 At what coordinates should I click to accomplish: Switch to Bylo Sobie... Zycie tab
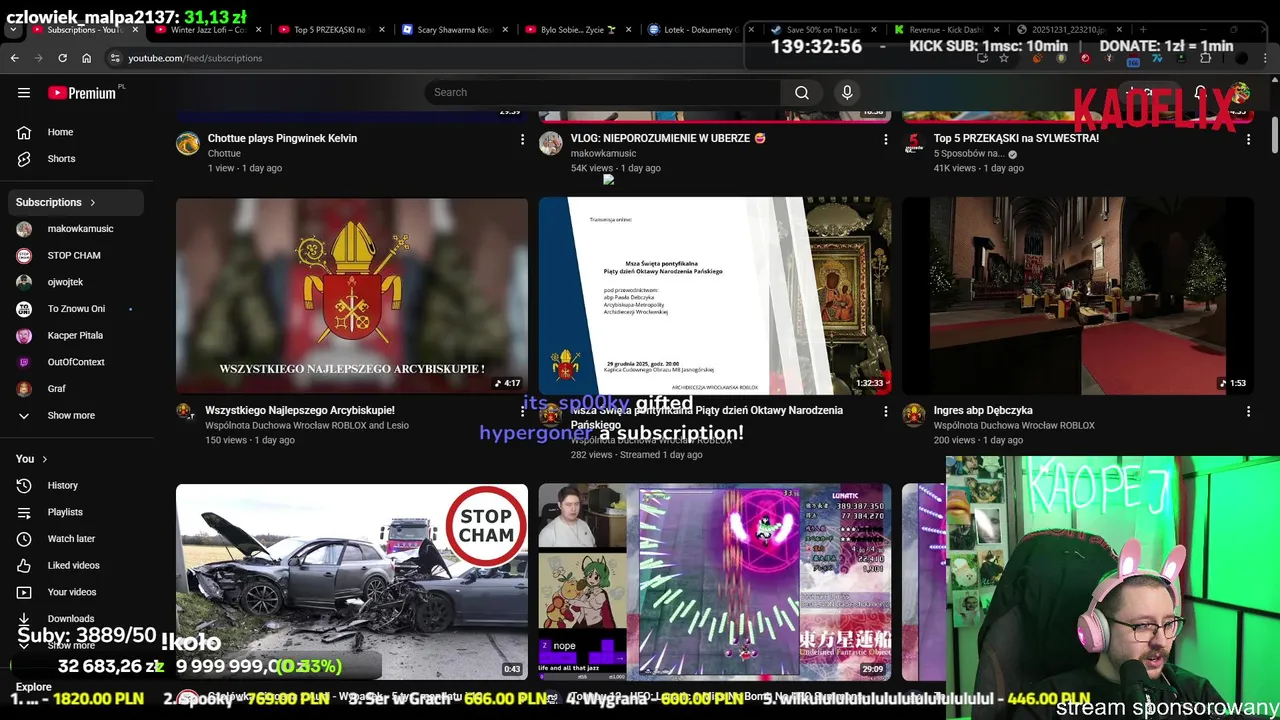click(x=577, y=30)
